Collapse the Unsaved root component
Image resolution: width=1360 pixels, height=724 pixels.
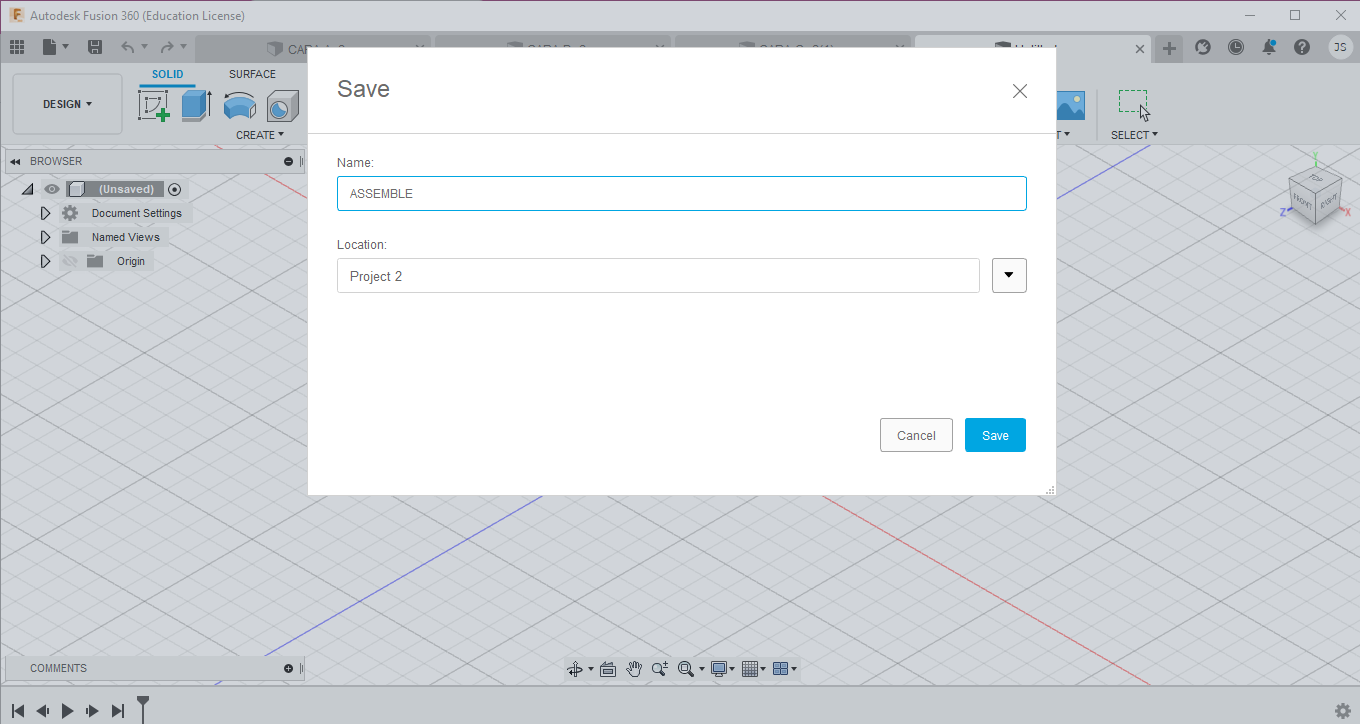[x=28, y=189]
